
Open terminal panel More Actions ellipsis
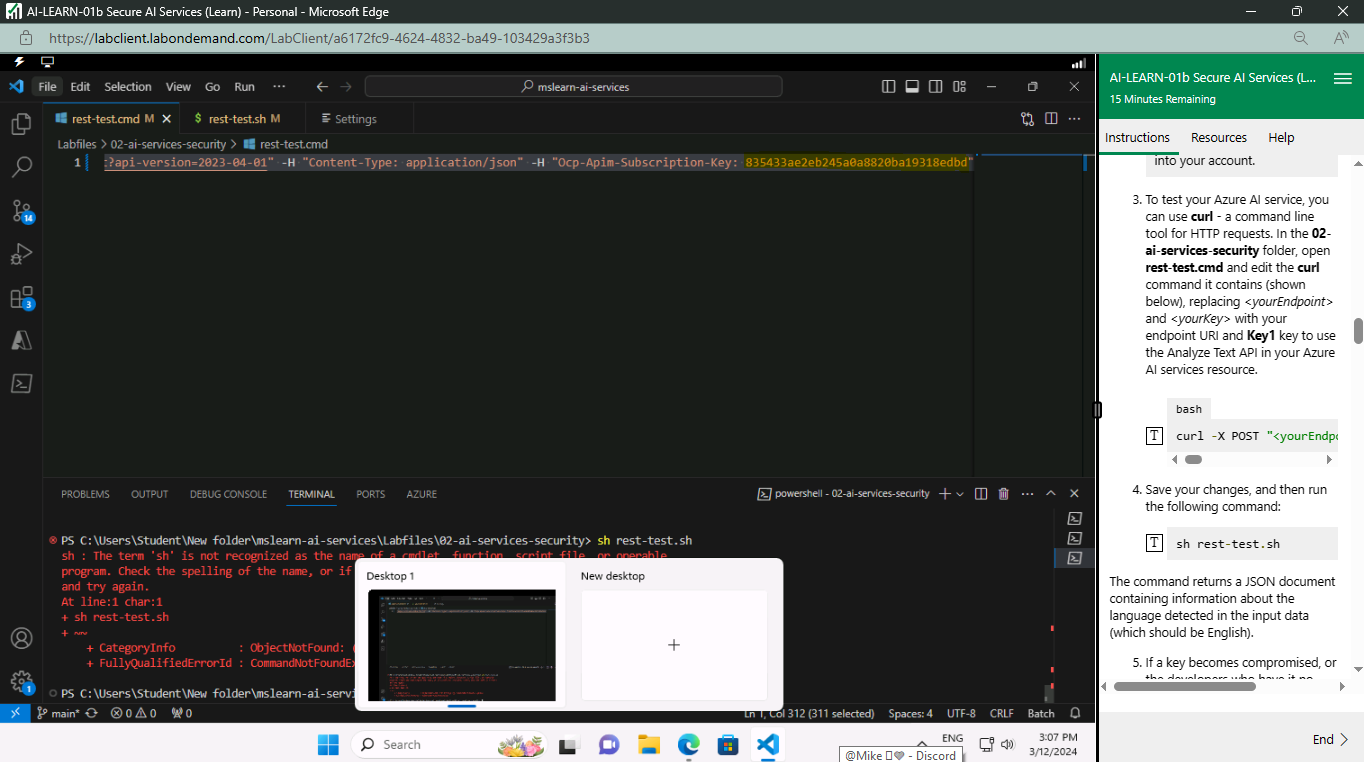[1027, 493]
